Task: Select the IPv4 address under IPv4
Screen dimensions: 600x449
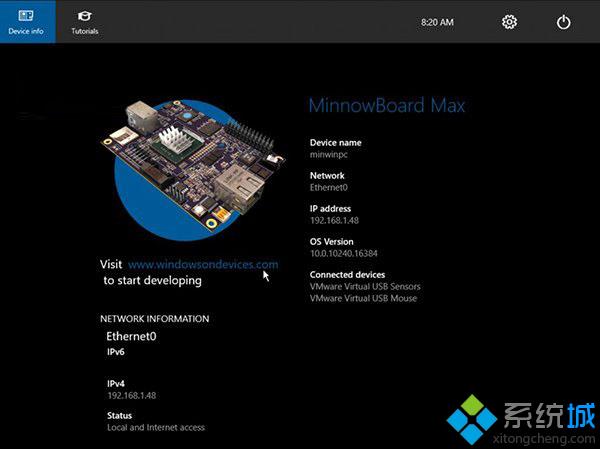Action: click(x=132, y=395)
